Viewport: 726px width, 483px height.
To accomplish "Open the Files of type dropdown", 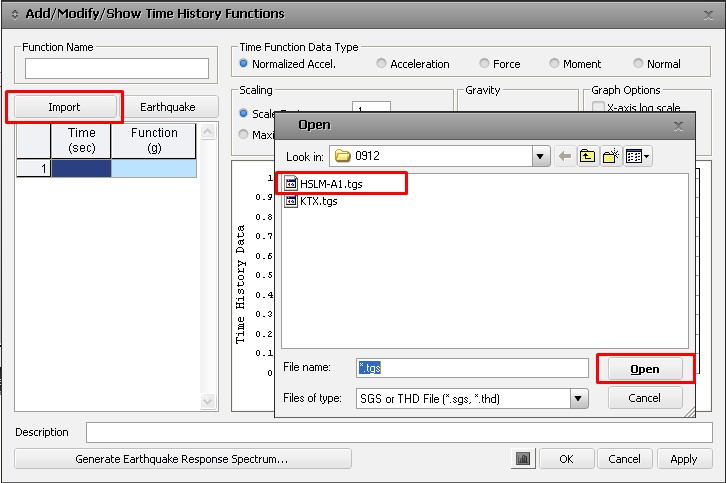I will 578,398.
